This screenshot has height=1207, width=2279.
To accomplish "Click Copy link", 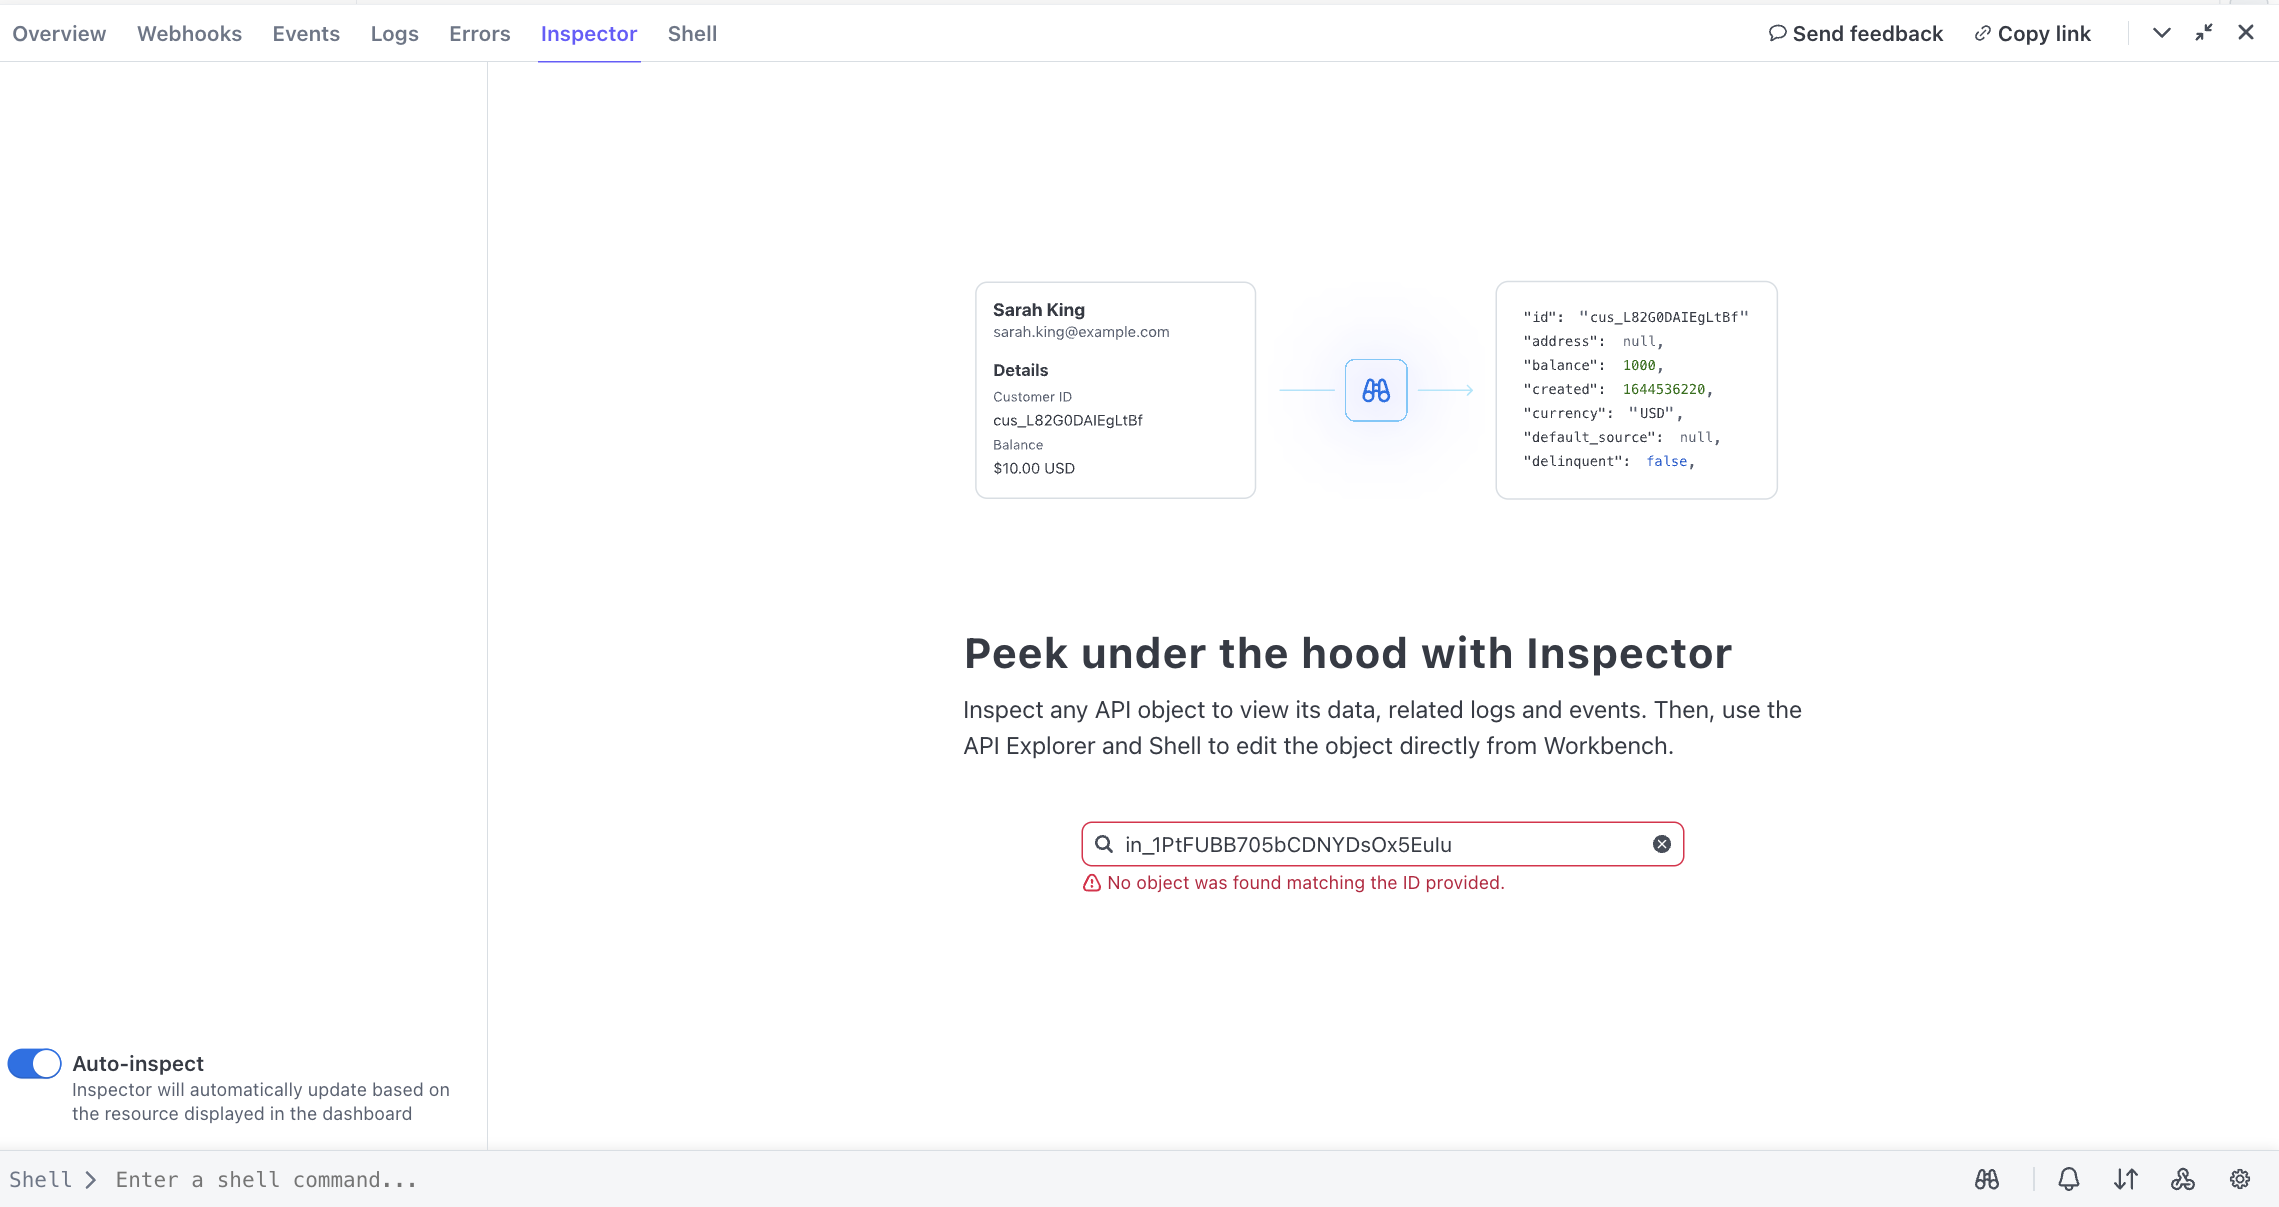I will pyautogui.click(x=2032, y=34).
